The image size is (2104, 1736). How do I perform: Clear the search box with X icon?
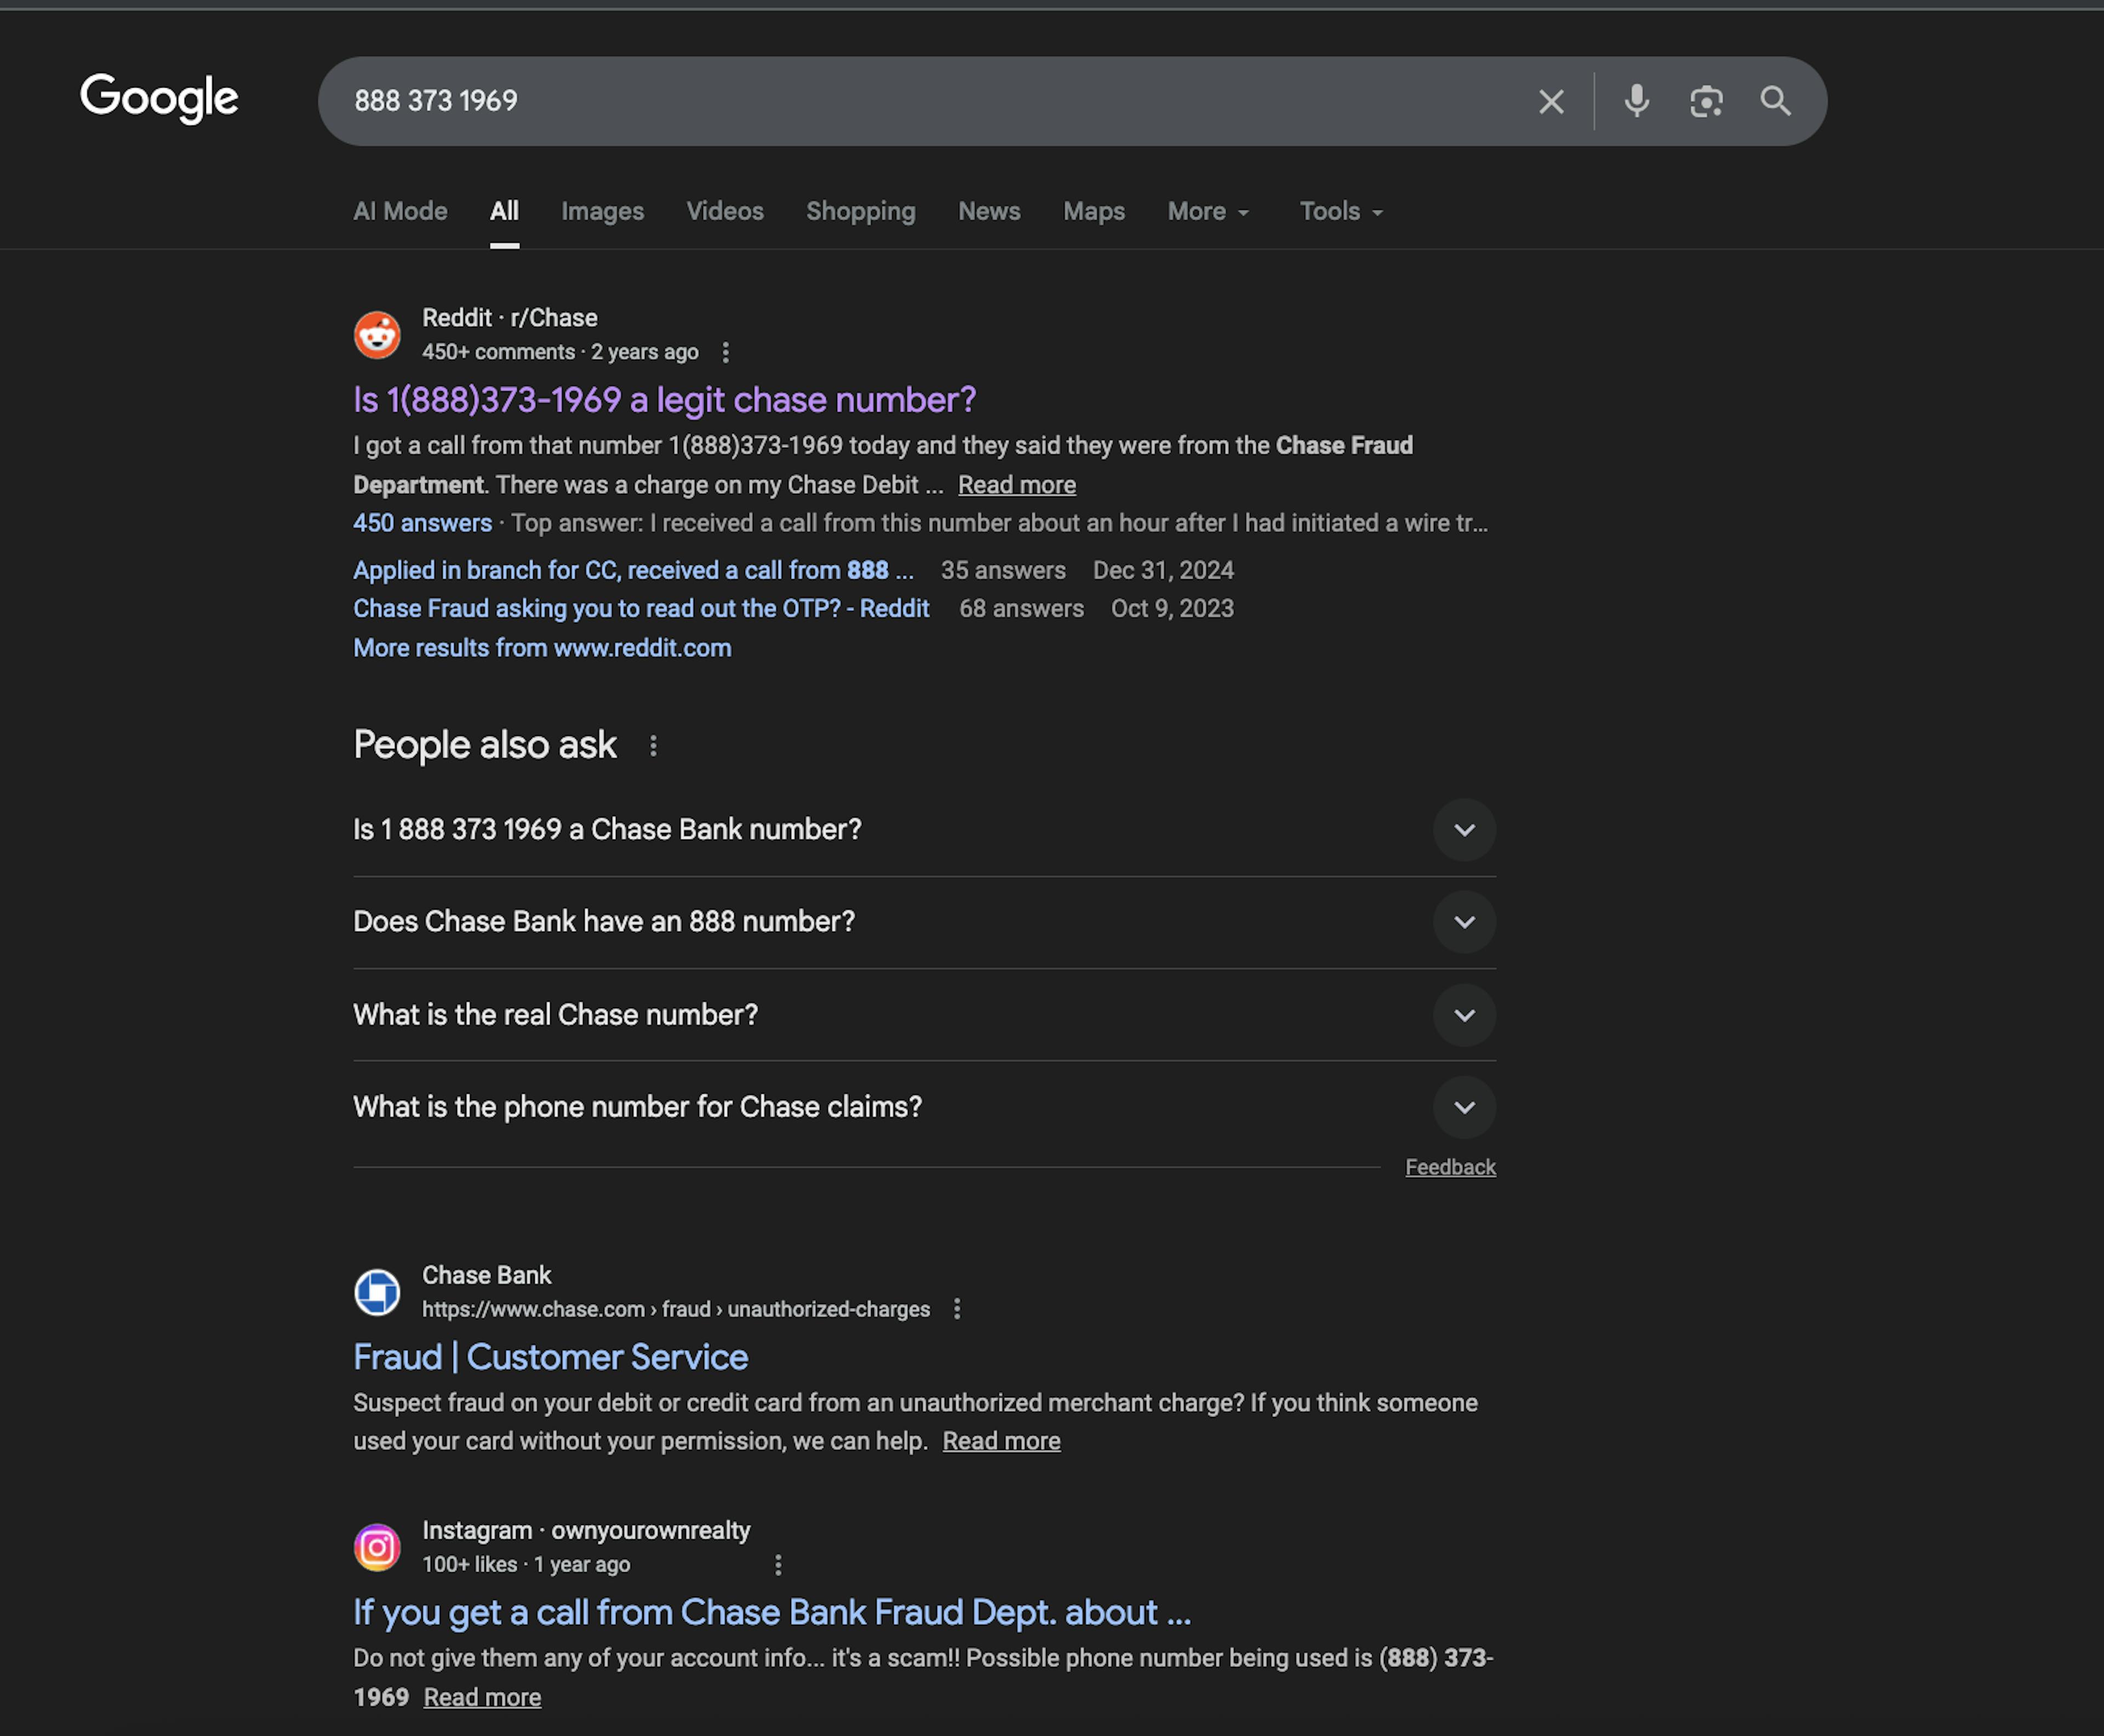[1551, 101]
